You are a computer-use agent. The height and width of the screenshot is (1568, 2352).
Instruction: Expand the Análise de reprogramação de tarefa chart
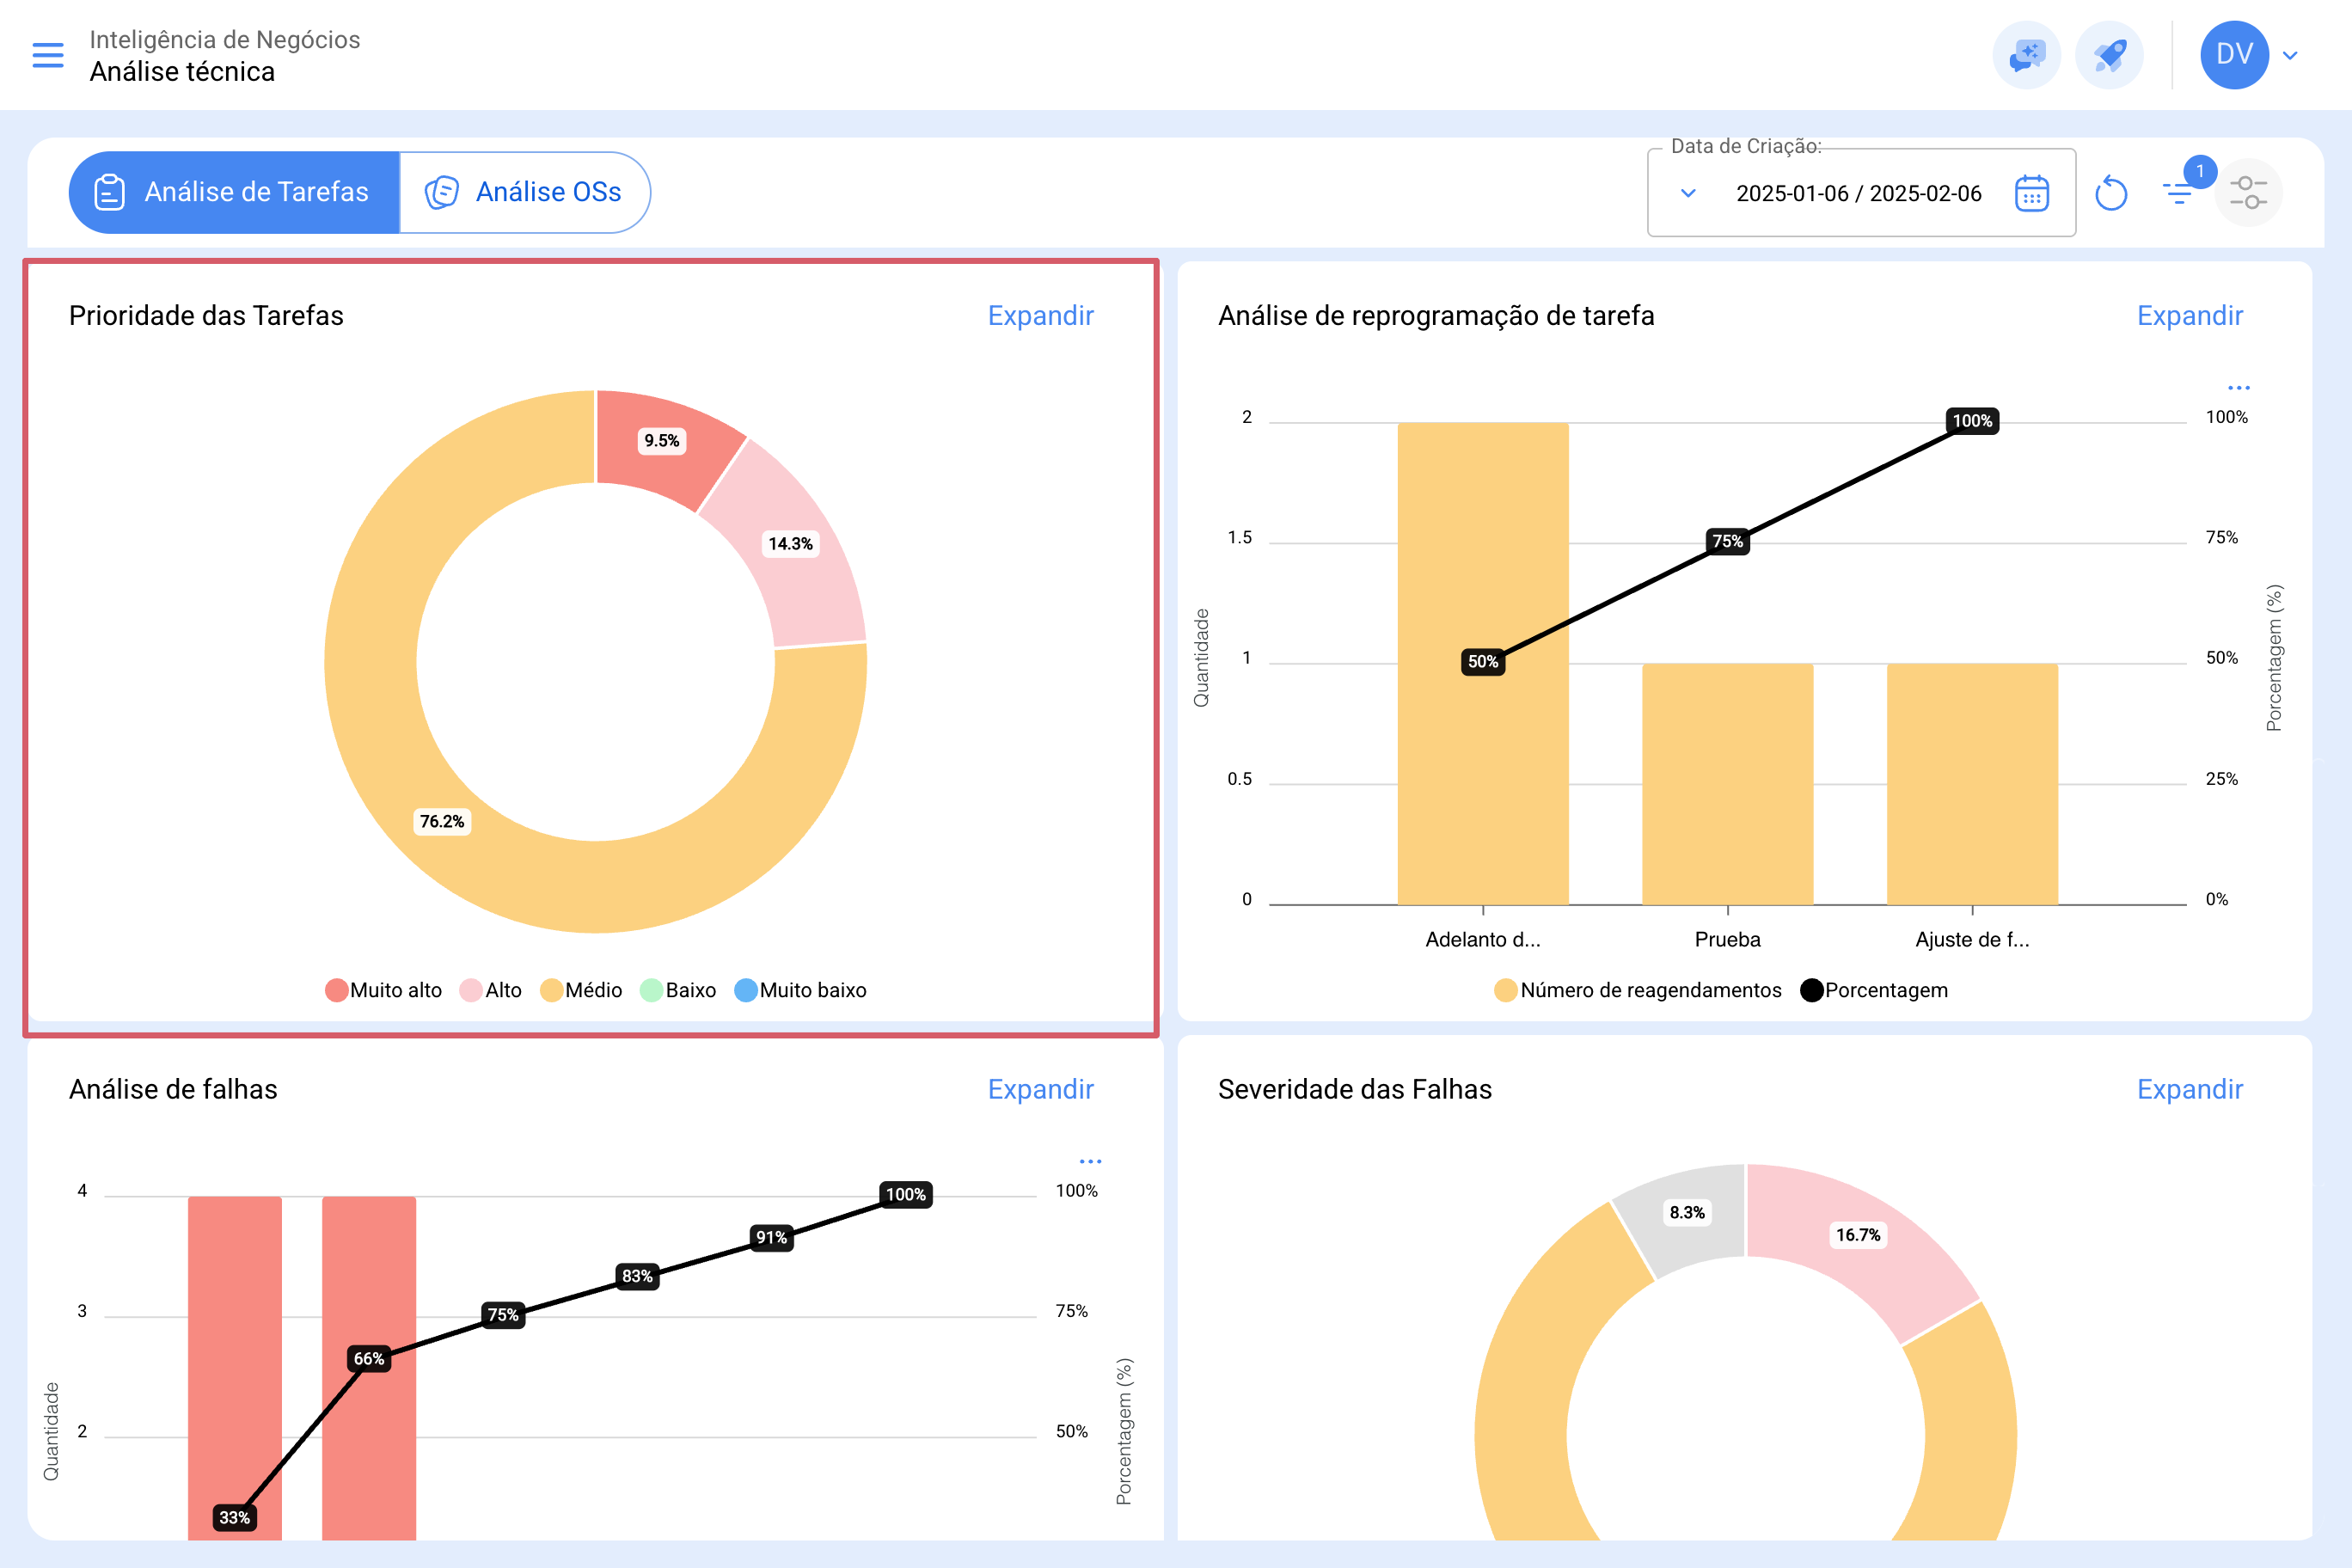click(x=2189, y=316)
